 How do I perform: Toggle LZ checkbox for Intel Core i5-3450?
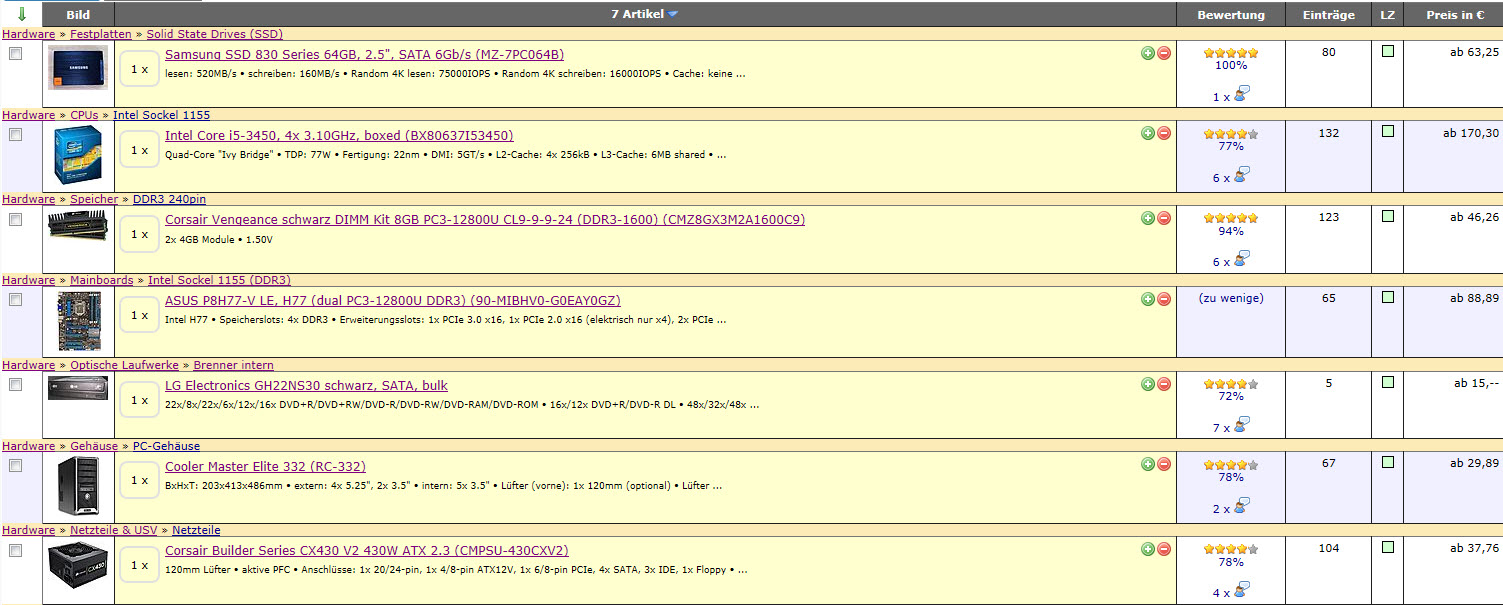coord(1387,131)
